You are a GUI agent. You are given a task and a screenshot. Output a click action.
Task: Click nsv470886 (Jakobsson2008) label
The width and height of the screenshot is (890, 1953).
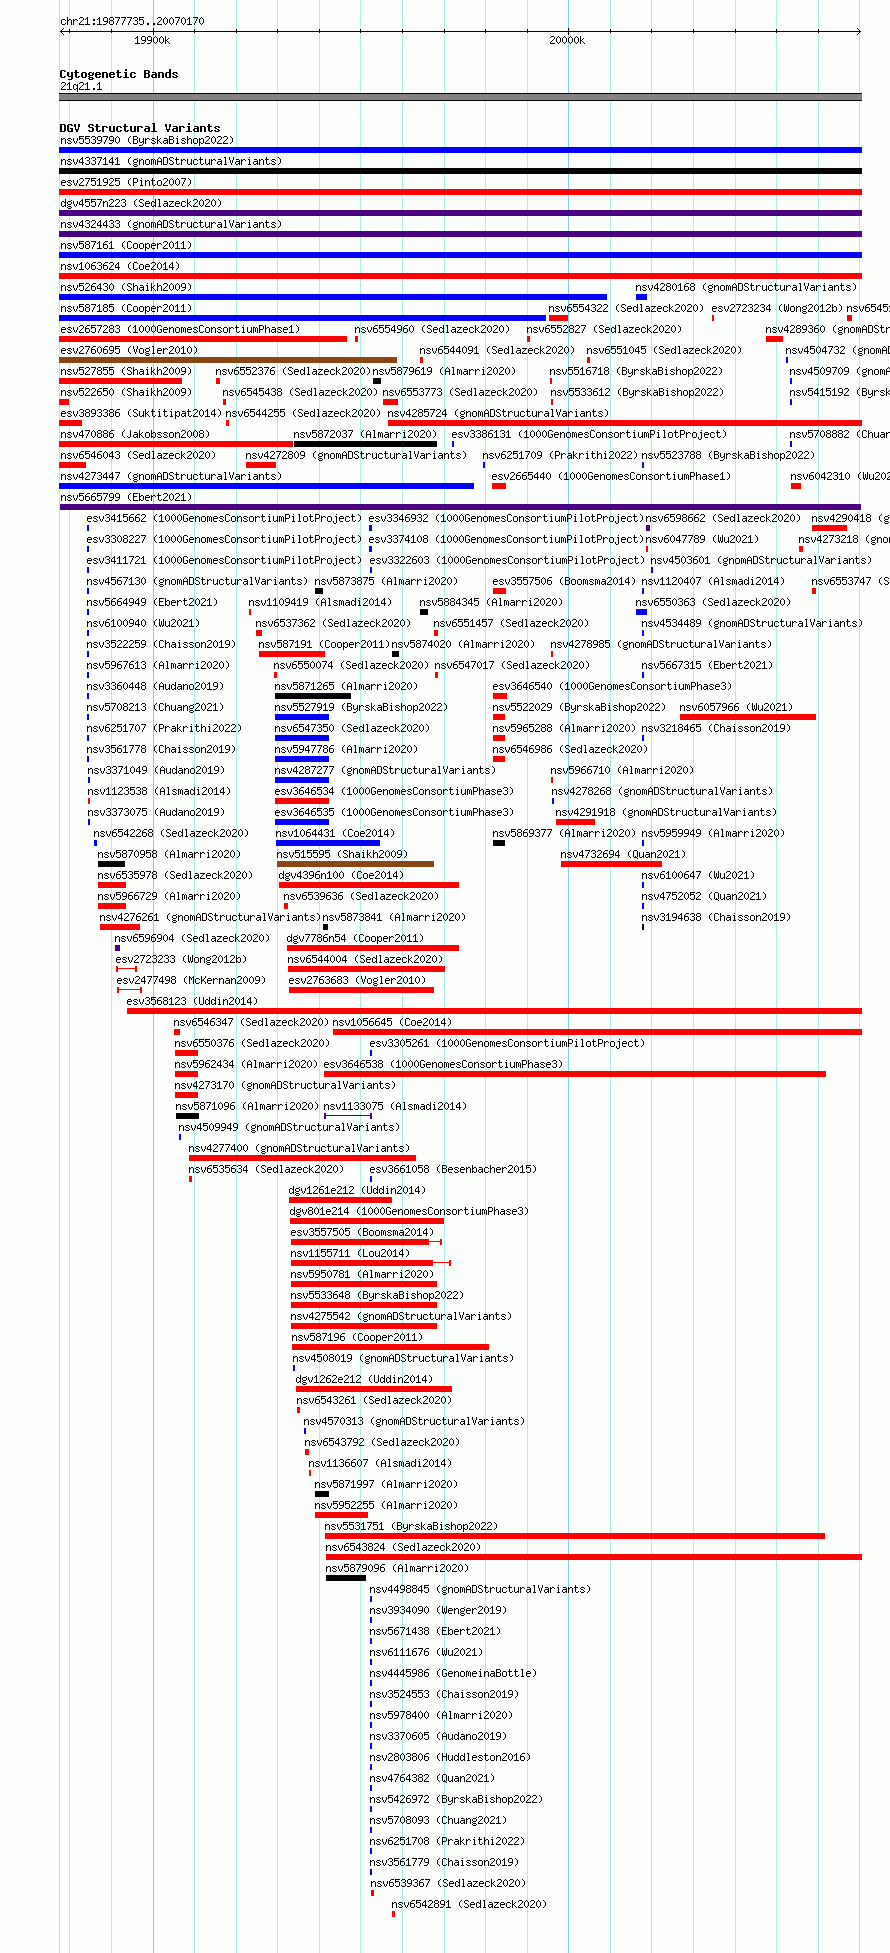point(135,434)
